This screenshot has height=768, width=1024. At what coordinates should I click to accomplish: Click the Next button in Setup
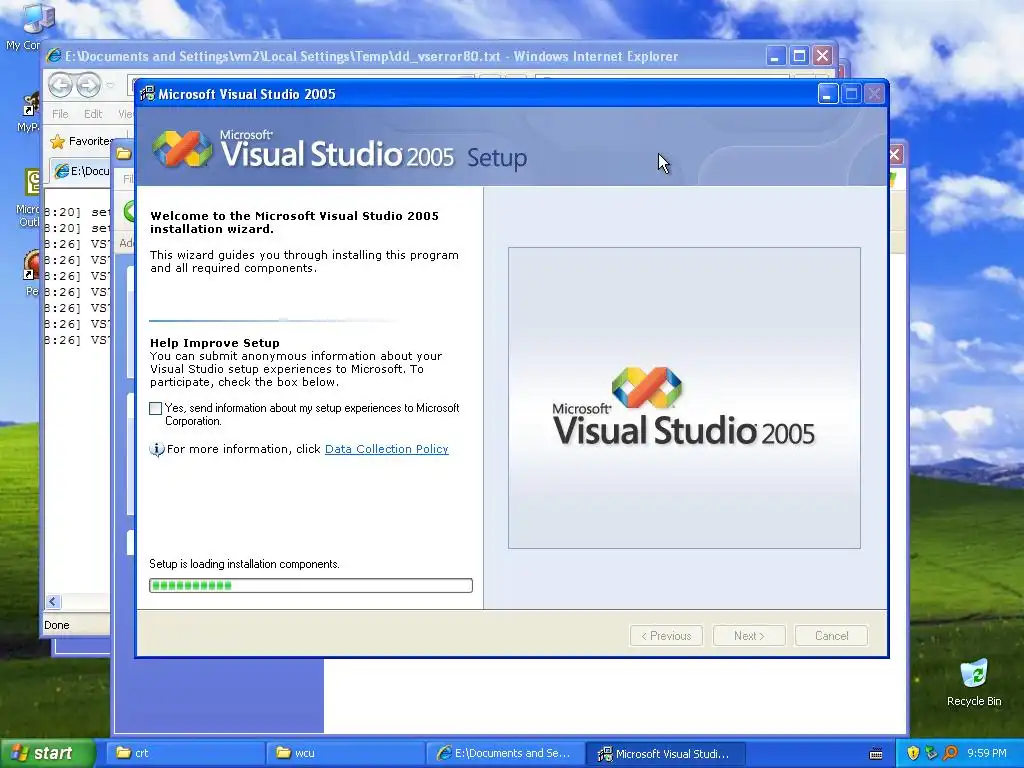pyautogui.click(x=748, y=636)
